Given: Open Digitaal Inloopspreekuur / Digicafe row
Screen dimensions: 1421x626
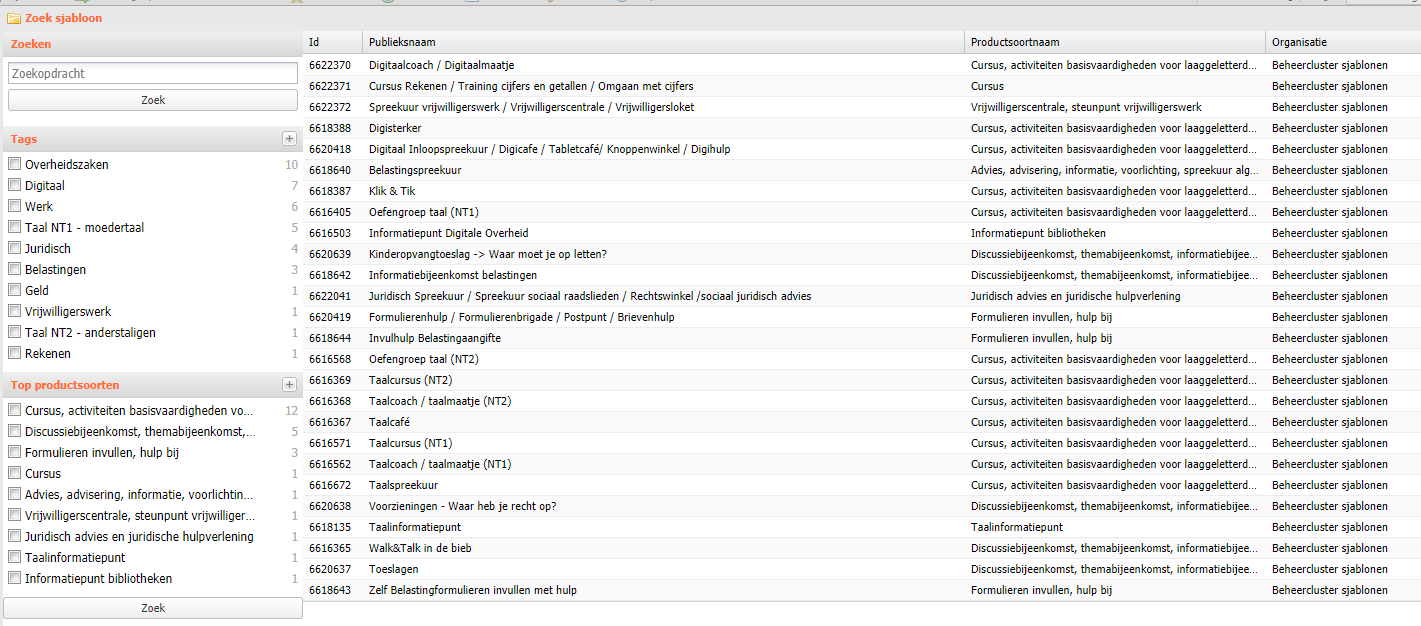Looking at the screenshot, I should point(862,149).
